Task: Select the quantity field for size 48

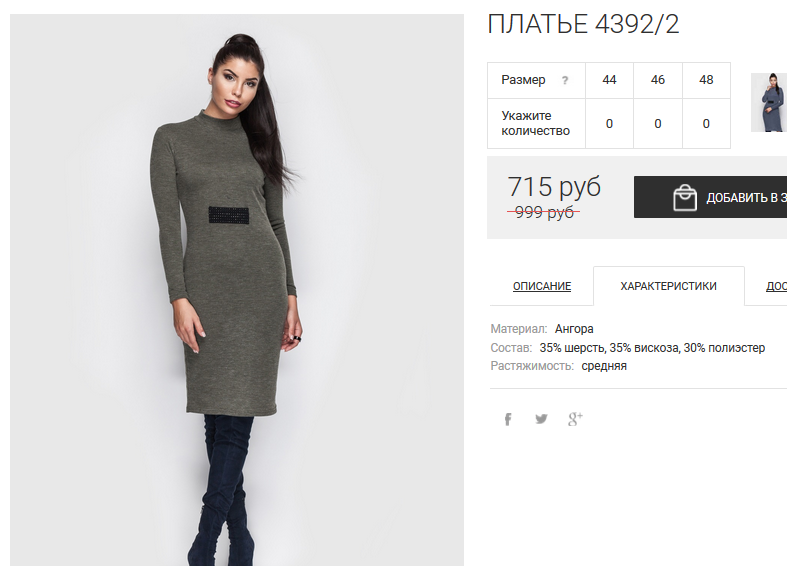Action: 706,123
